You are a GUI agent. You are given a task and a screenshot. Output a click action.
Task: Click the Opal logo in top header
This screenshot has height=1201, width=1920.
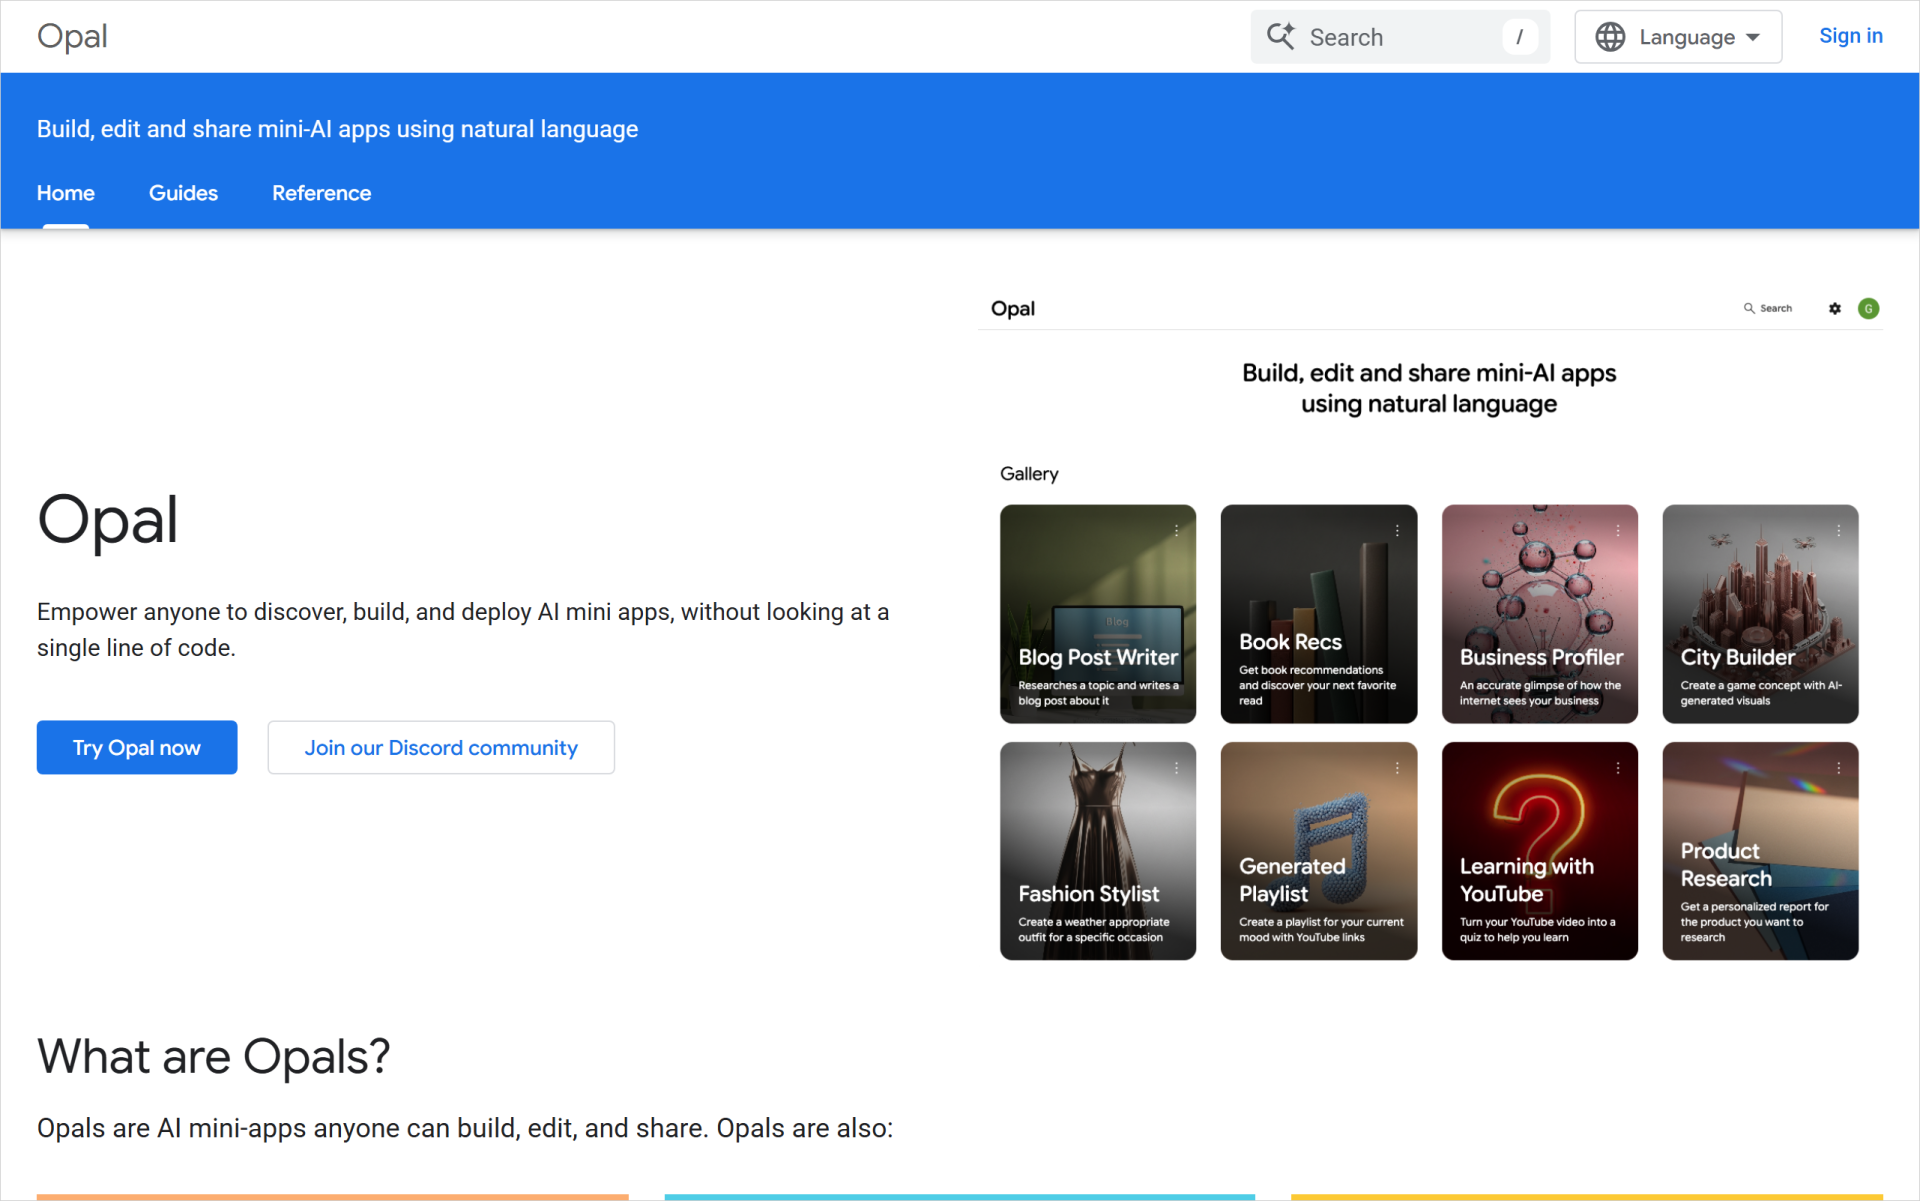pos(72,36)
